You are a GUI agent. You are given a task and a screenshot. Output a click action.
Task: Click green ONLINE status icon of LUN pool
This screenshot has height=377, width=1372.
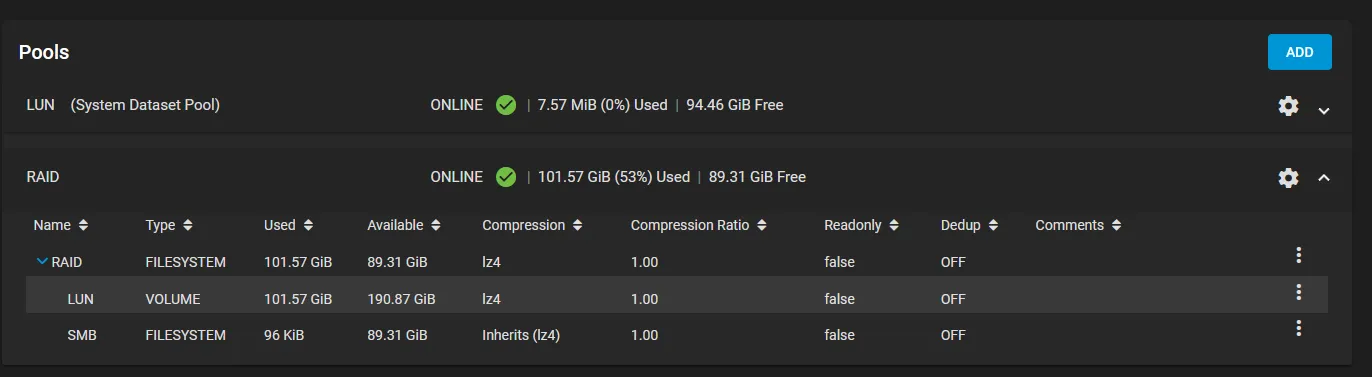(x=506, y=104)
